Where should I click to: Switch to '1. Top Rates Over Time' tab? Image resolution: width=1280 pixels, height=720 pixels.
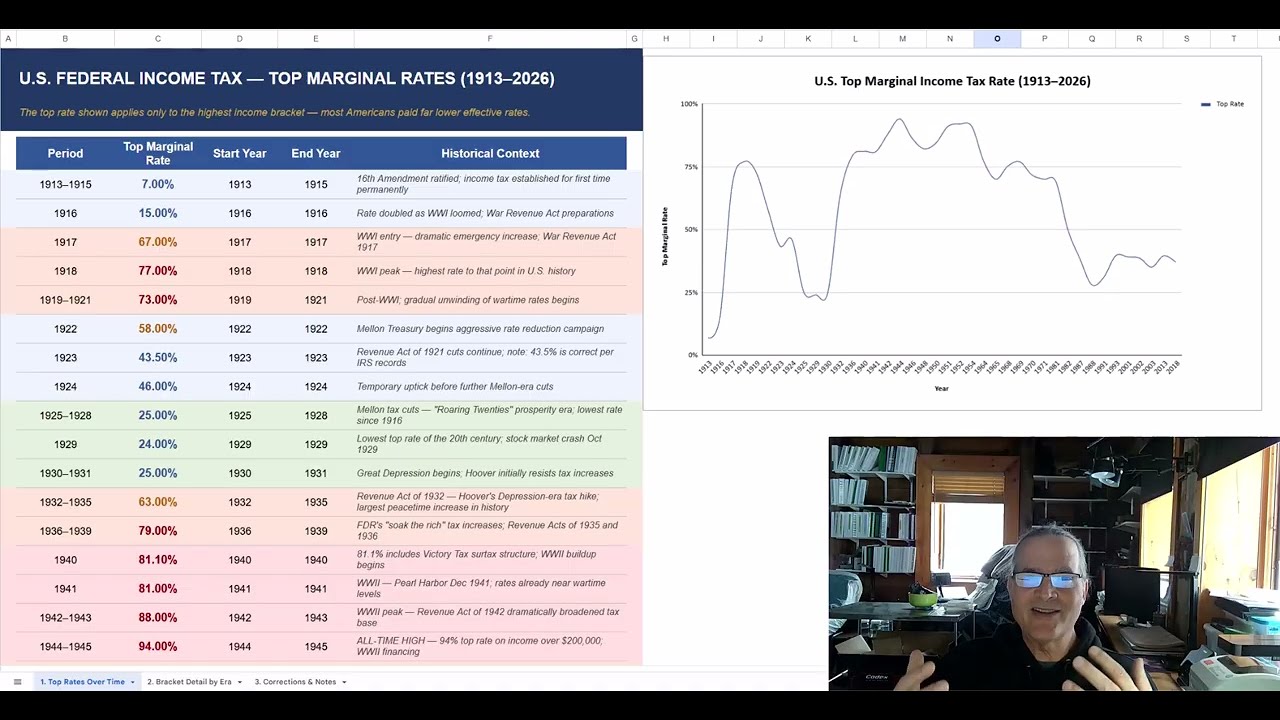click(82, 682)
